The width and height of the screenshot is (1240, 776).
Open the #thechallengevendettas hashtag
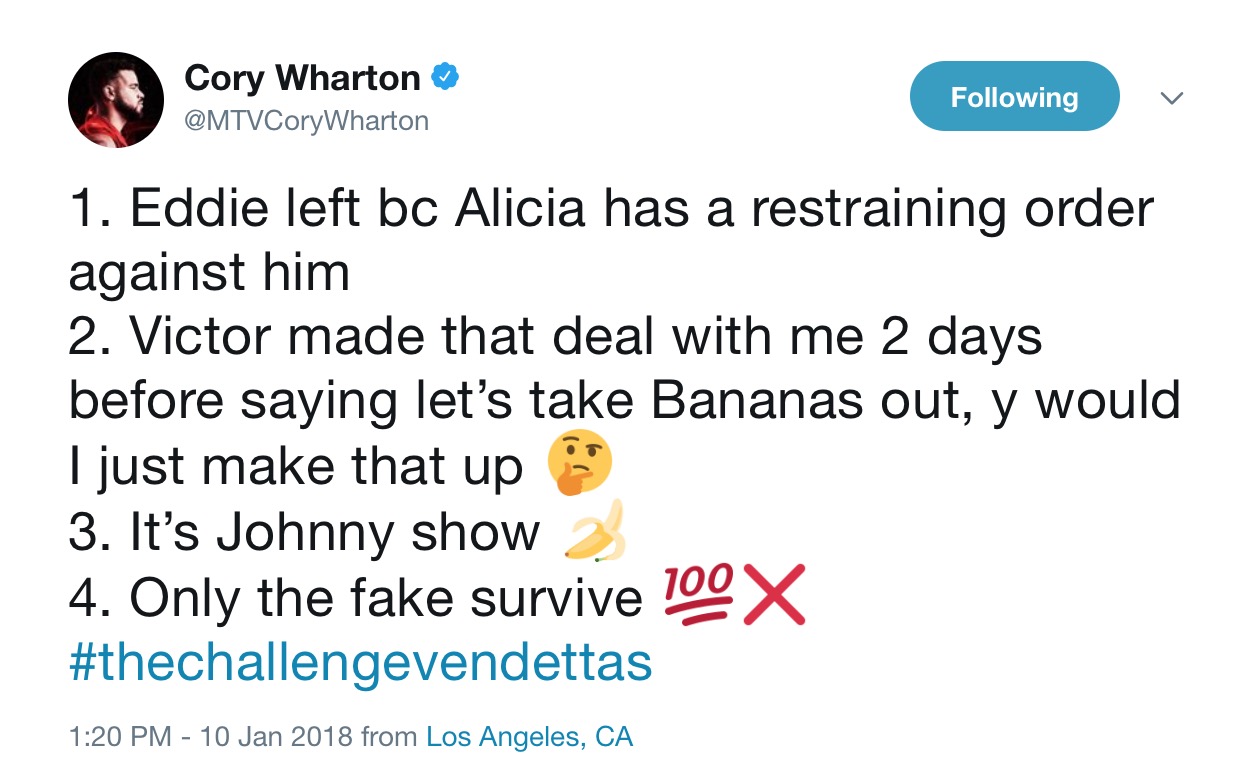click(x=360, y=662)
